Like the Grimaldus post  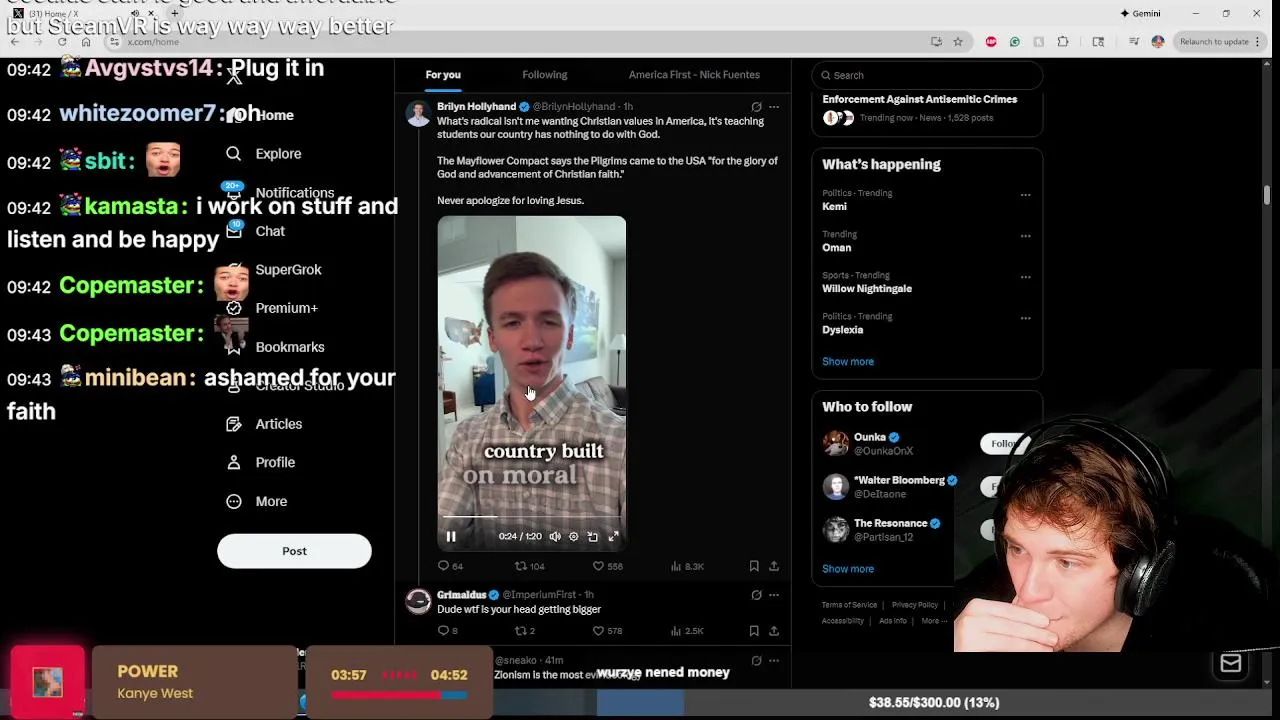pos(607,631)
